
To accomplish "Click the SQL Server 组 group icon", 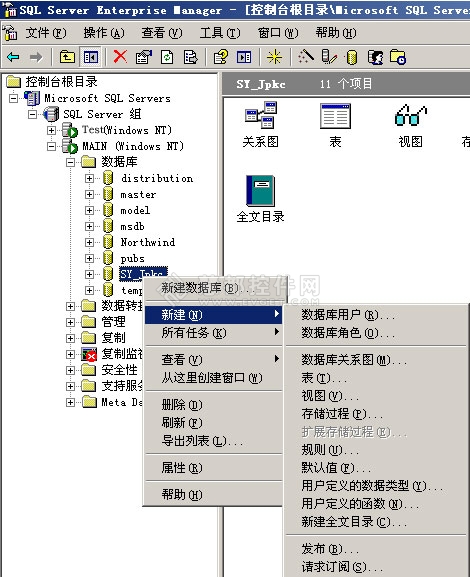I will pyautogui.click(x=51, y=114).
